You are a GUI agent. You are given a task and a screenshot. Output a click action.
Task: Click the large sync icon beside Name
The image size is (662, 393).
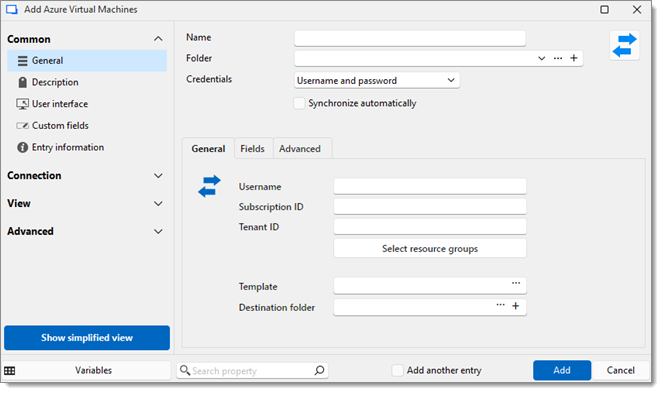point(624,46)
